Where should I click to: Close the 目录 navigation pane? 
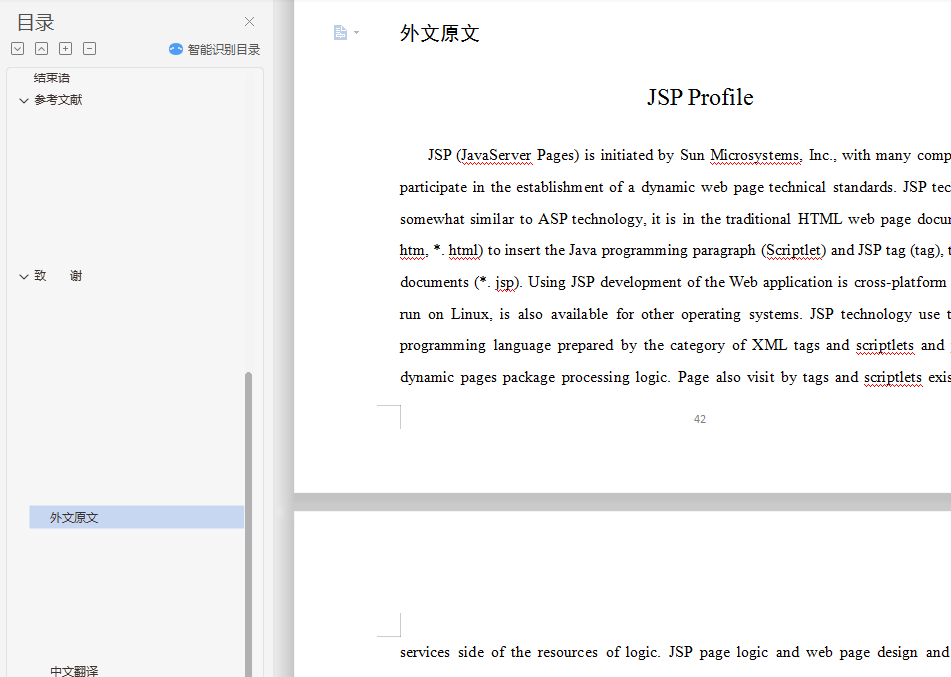249,22
